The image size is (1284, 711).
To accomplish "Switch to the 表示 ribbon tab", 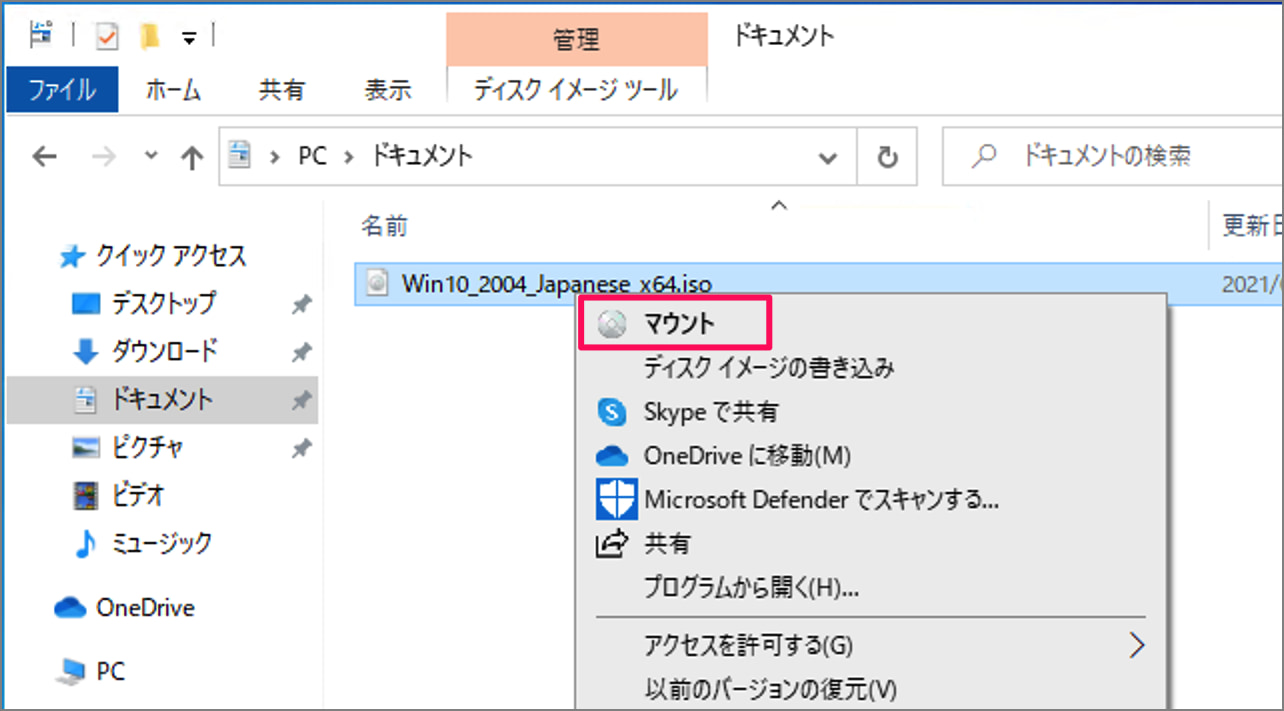I will [387, 90].
